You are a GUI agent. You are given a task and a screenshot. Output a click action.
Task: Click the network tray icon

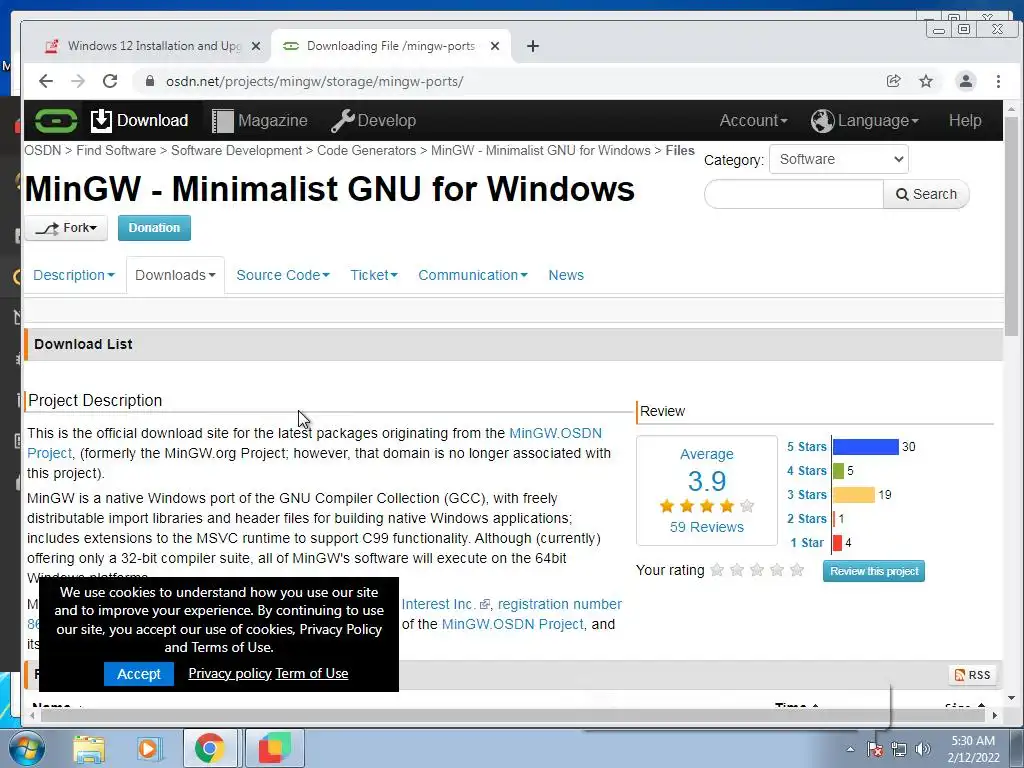[x=899, y=749]
